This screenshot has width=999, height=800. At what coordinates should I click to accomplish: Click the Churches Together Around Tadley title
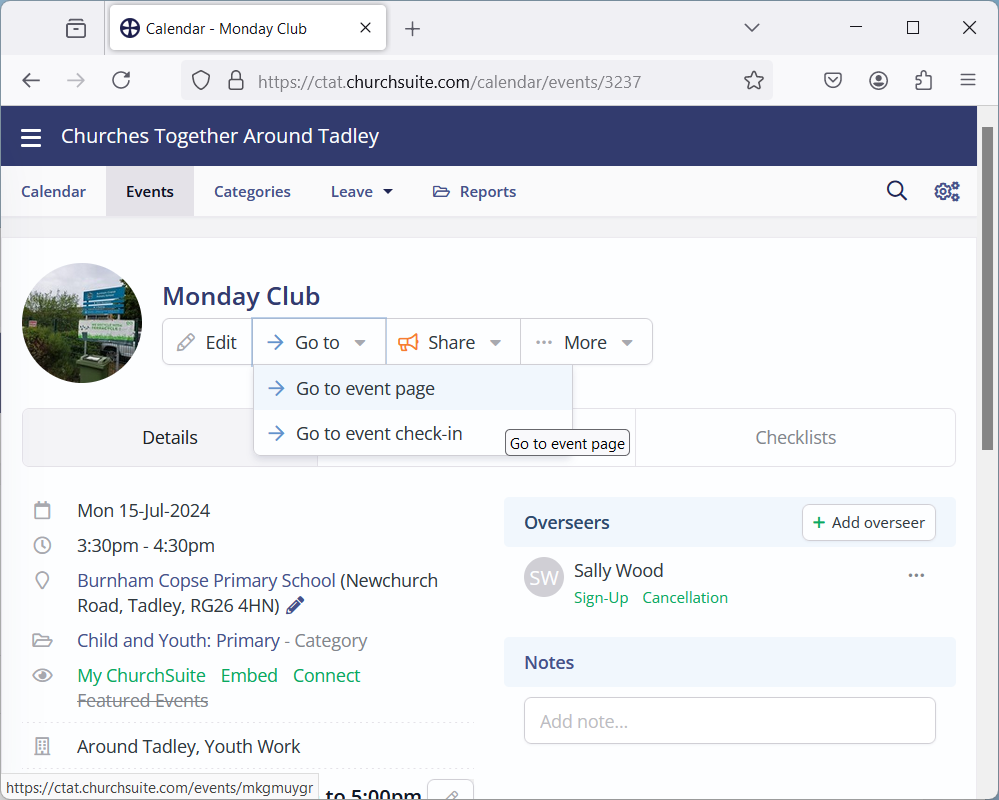click(220, 136)
